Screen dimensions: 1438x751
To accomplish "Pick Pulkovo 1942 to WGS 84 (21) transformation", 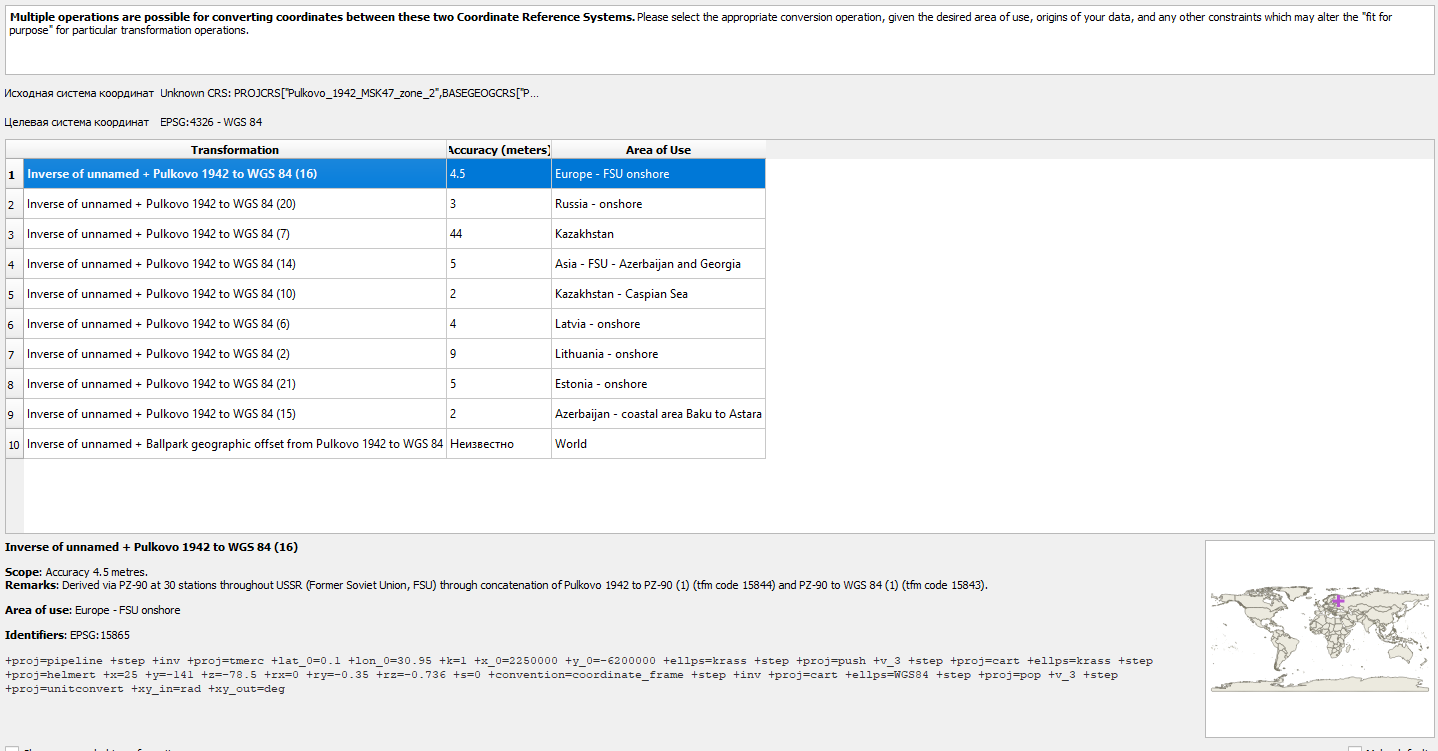I will (x=235, y=384).
